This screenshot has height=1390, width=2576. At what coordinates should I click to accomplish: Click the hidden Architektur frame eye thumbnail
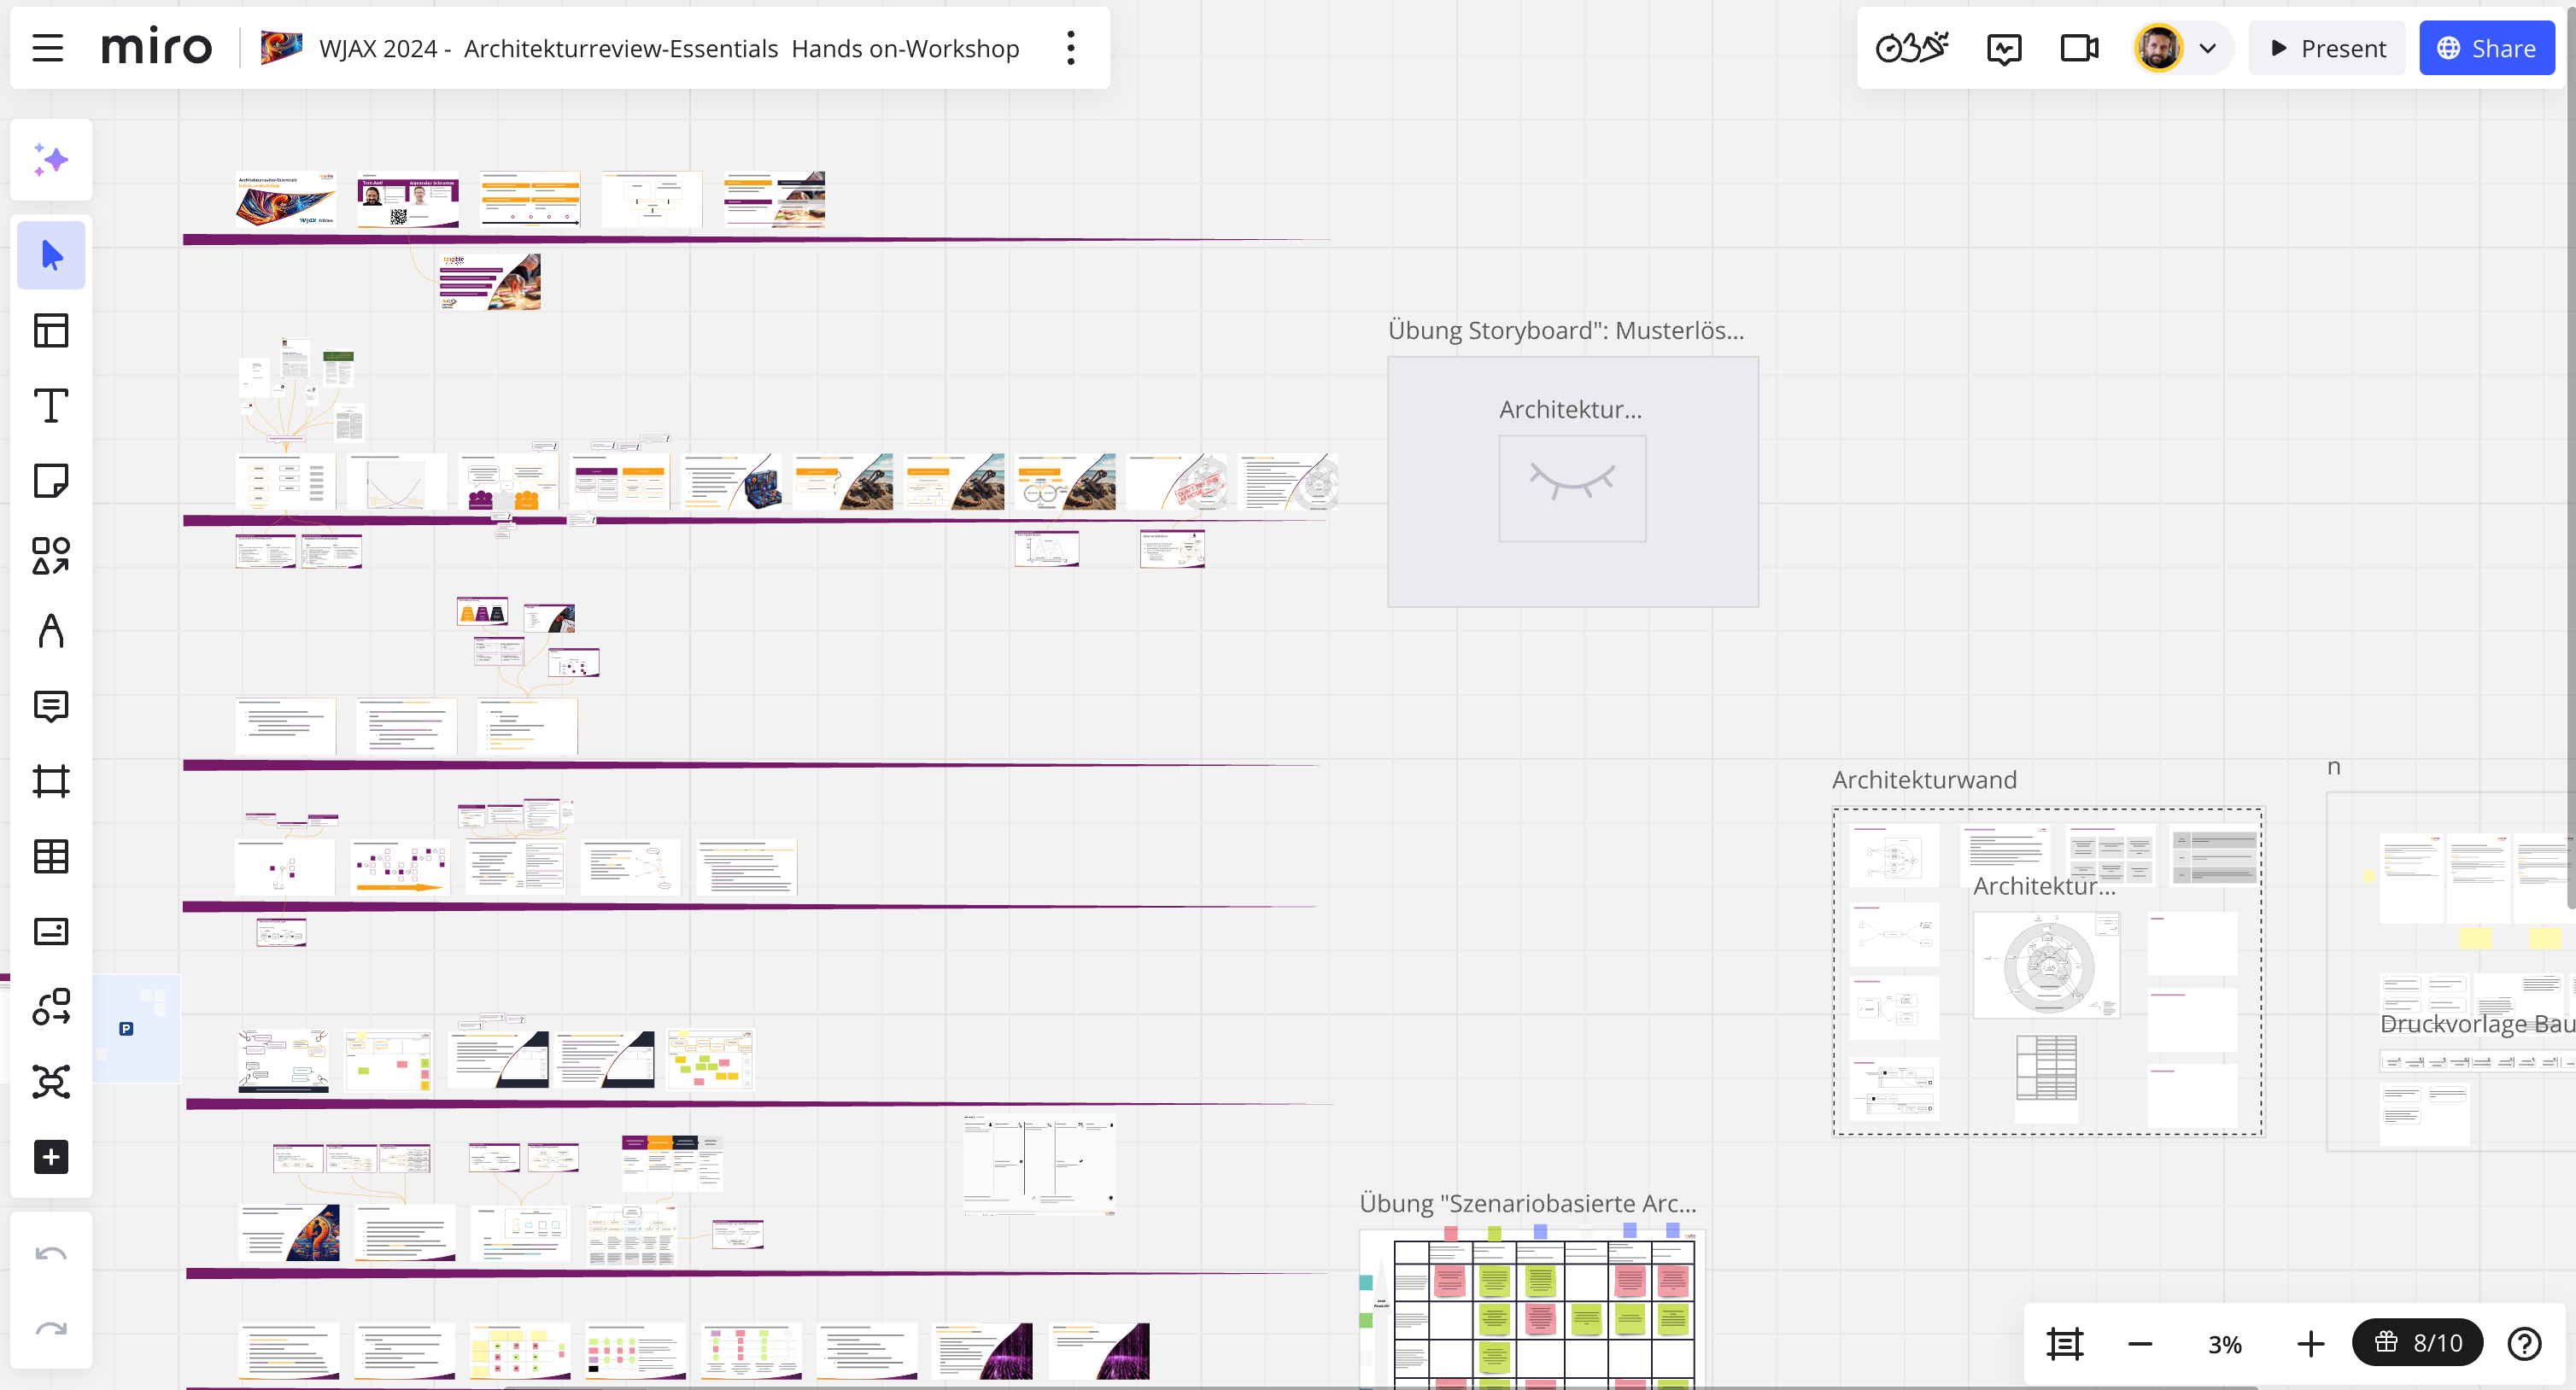tap(1572, 488)
